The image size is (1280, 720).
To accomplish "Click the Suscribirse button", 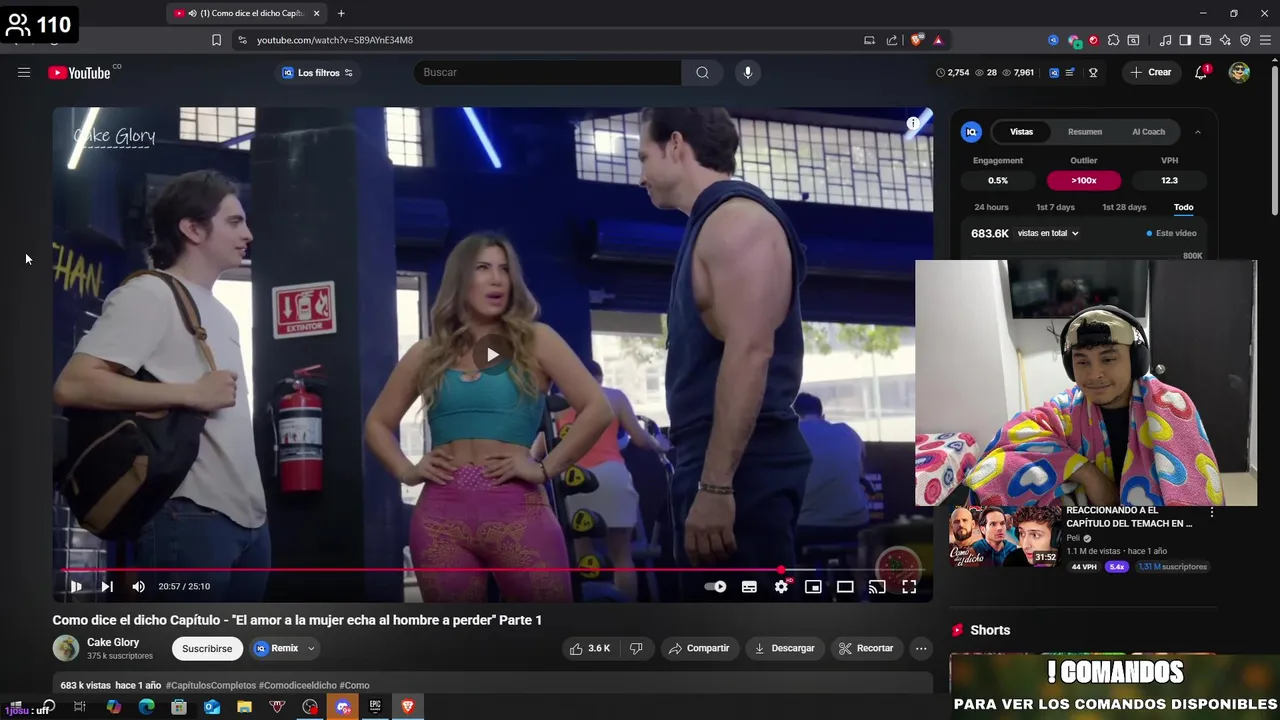I will (207, 648).
